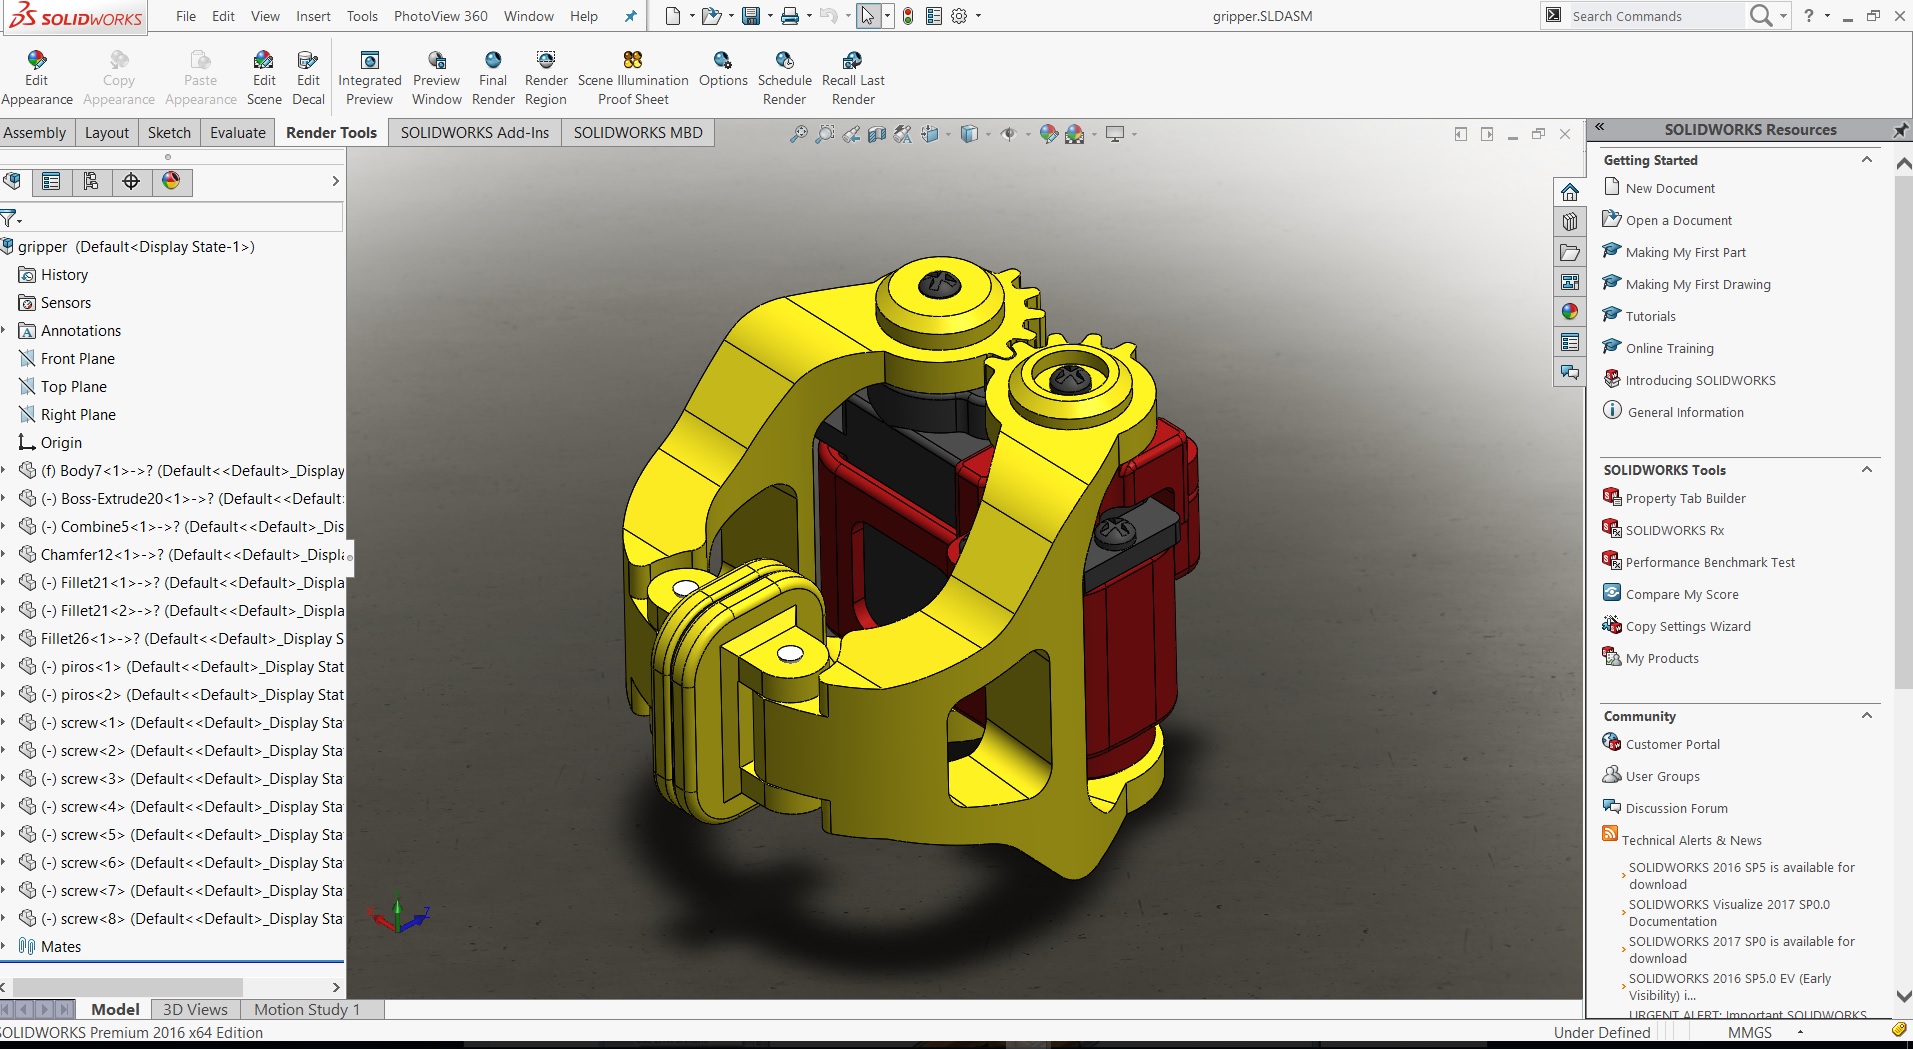Click Zoom to Area icon
The width and height of the screenshot is (1913, 1049).
click(824, 134)
